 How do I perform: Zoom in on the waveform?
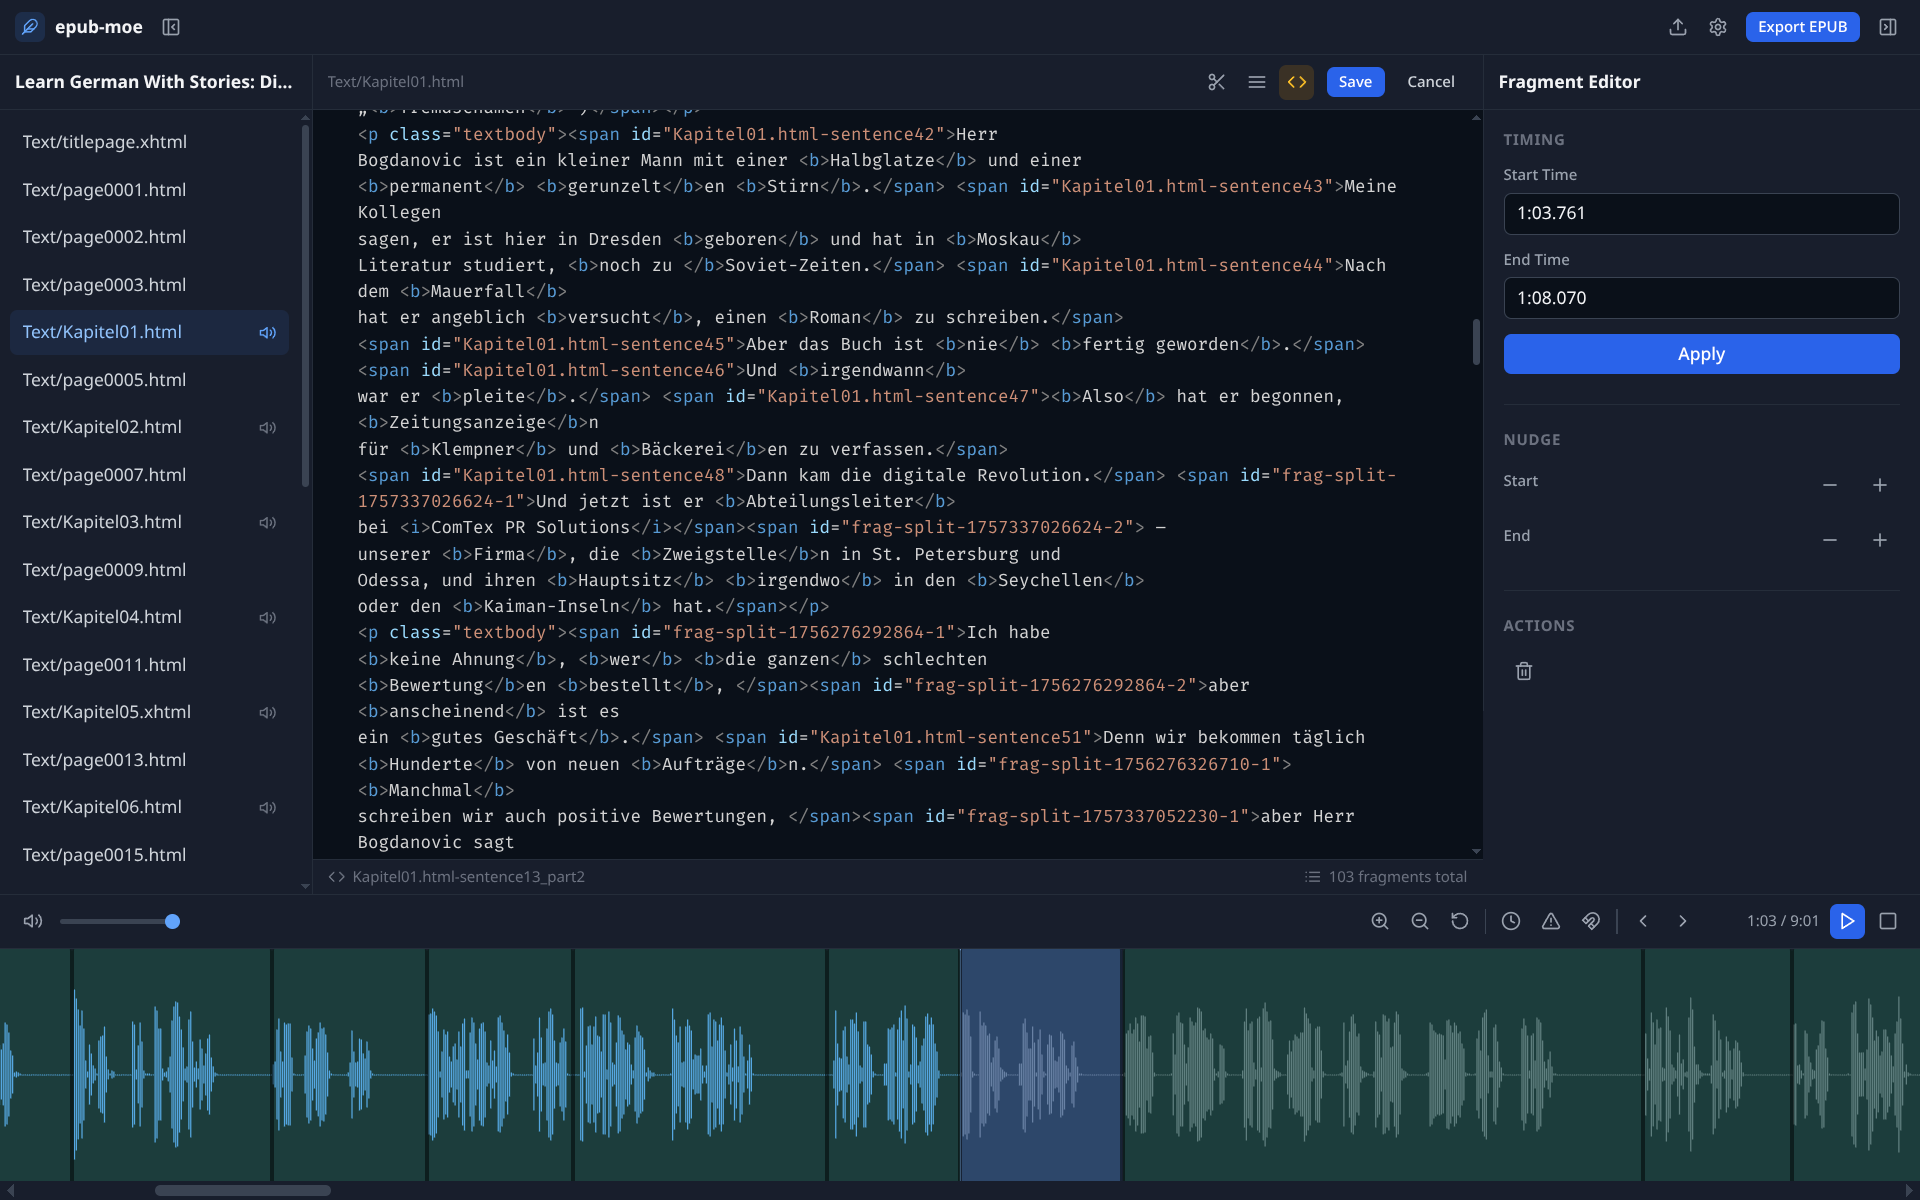tap(1380, 921)
